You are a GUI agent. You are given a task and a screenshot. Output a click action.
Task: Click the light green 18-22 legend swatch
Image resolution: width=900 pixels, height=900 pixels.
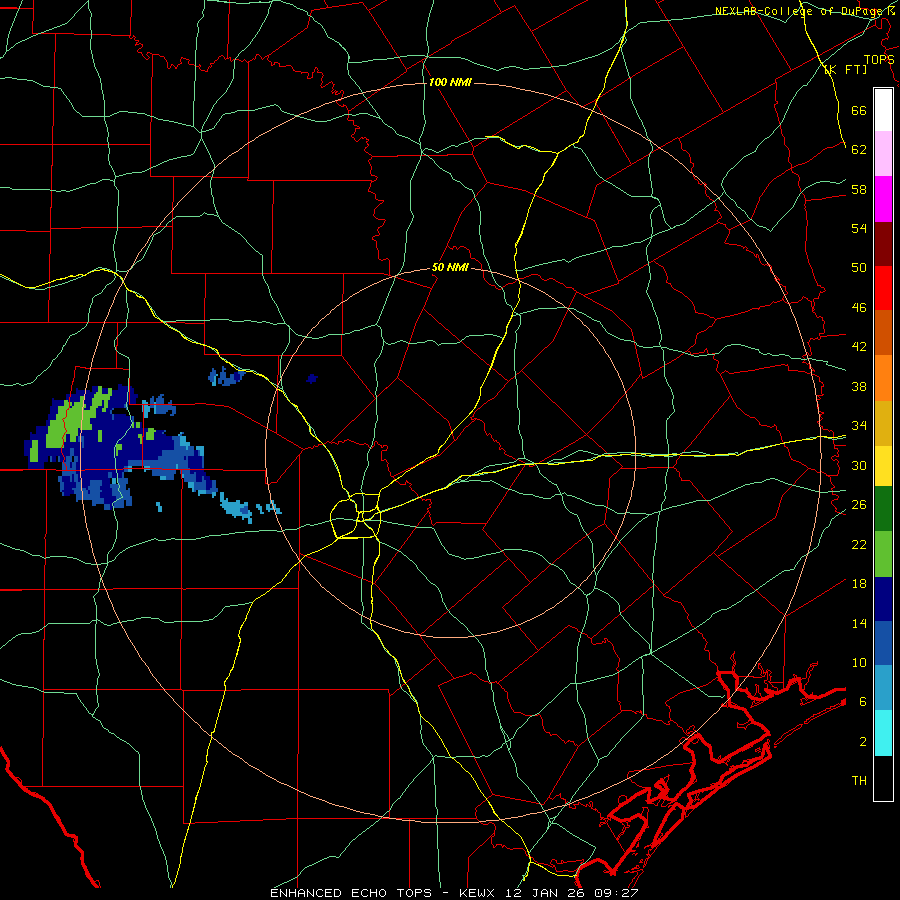tap(883, 554)
